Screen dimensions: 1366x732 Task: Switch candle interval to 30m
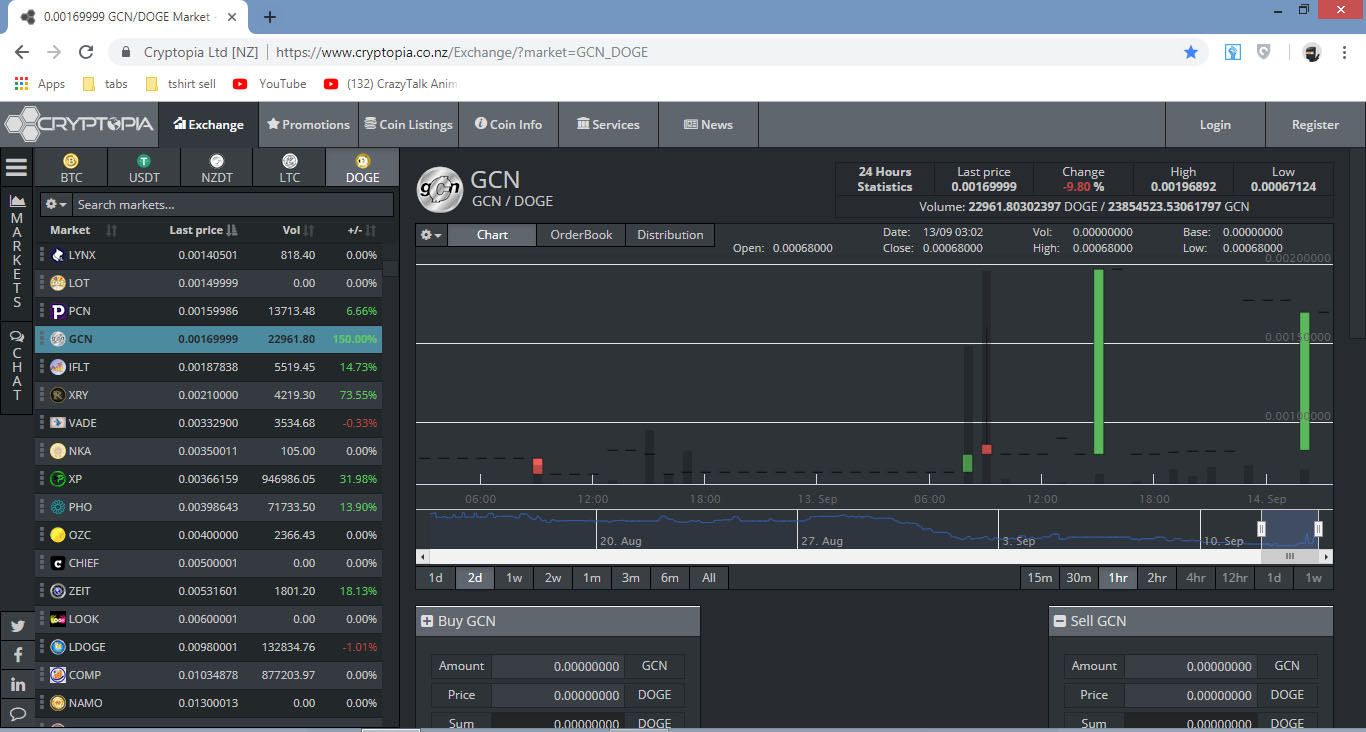(1079, 578)
